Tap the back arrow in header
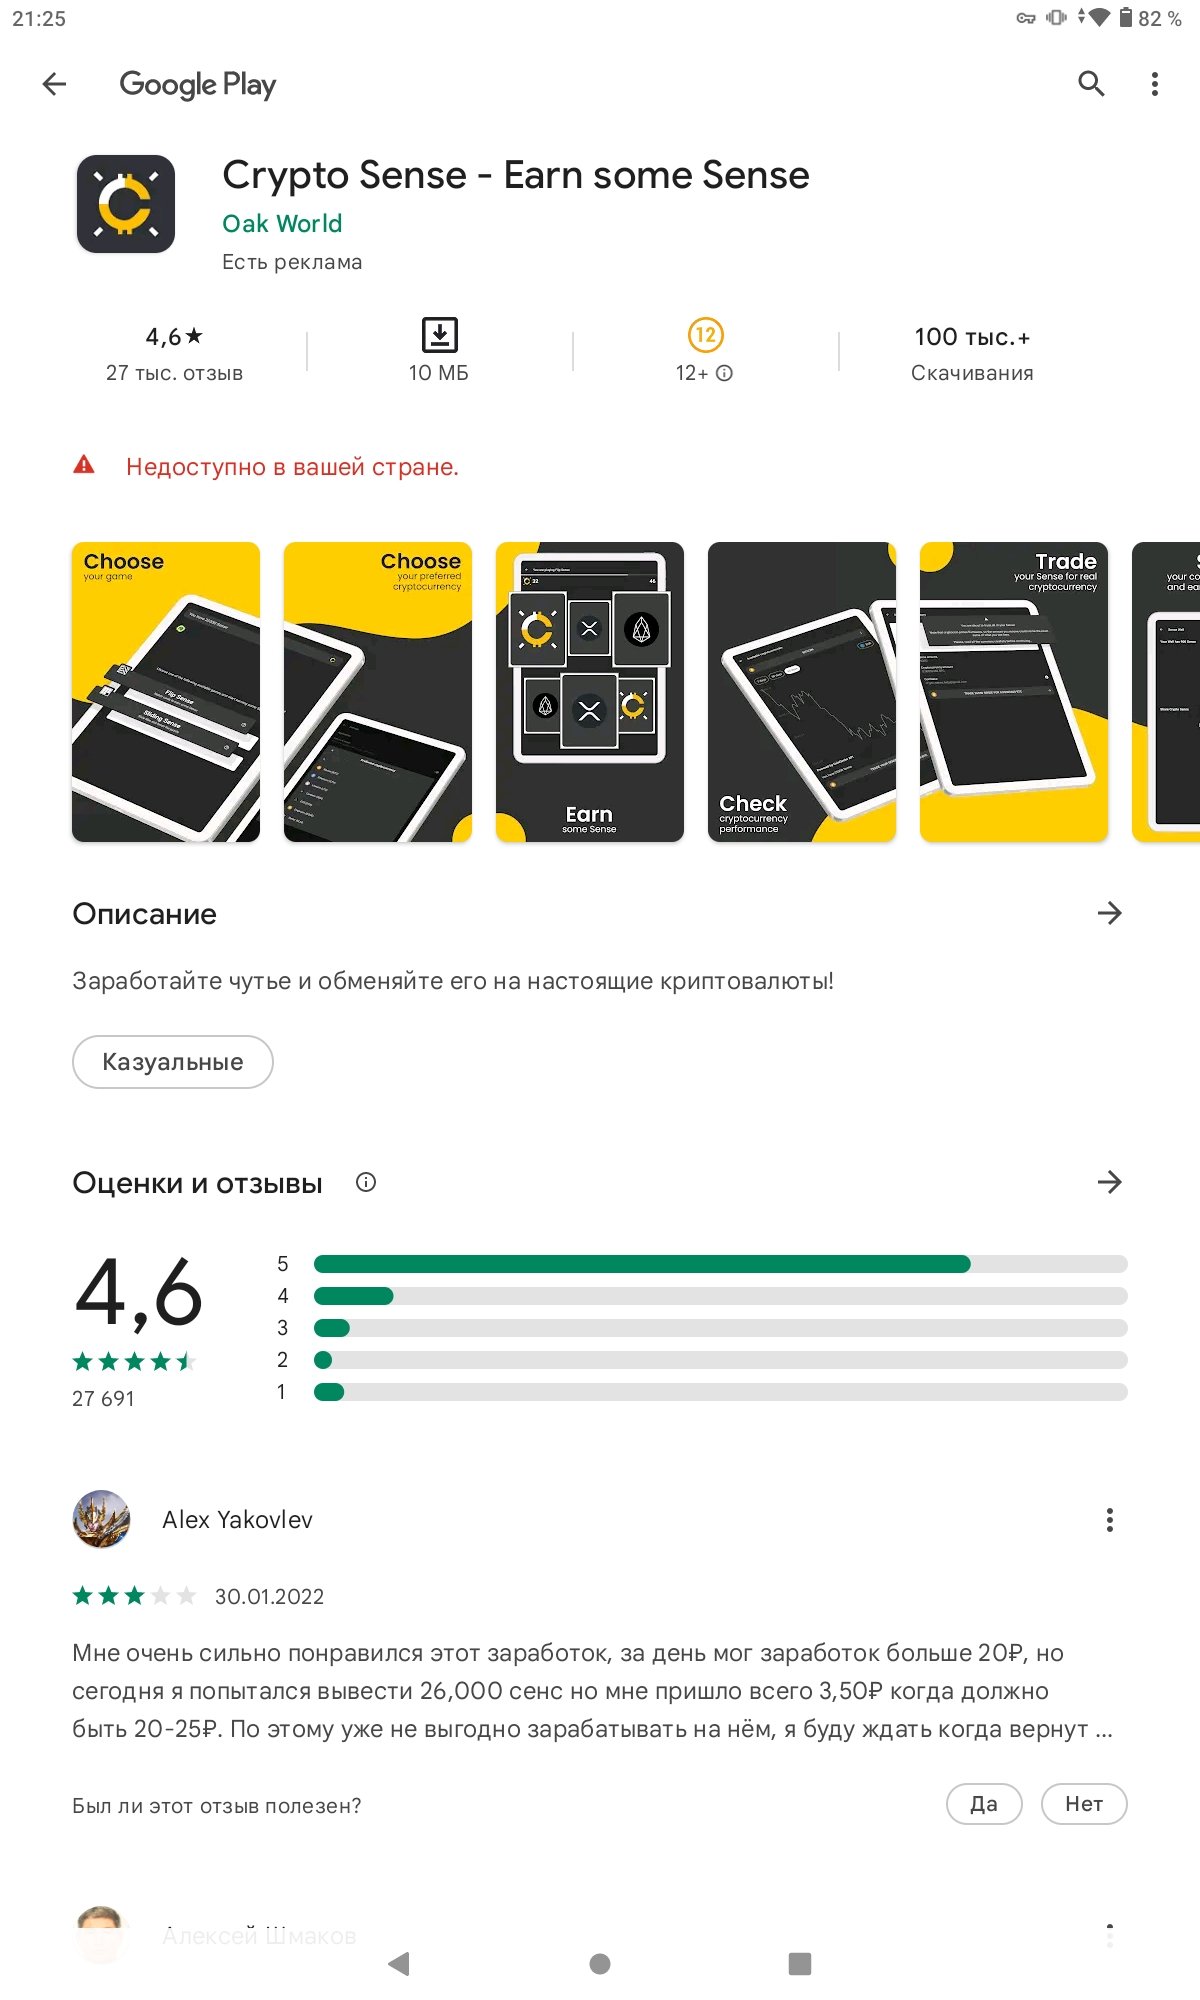 [x=54, y=84]
